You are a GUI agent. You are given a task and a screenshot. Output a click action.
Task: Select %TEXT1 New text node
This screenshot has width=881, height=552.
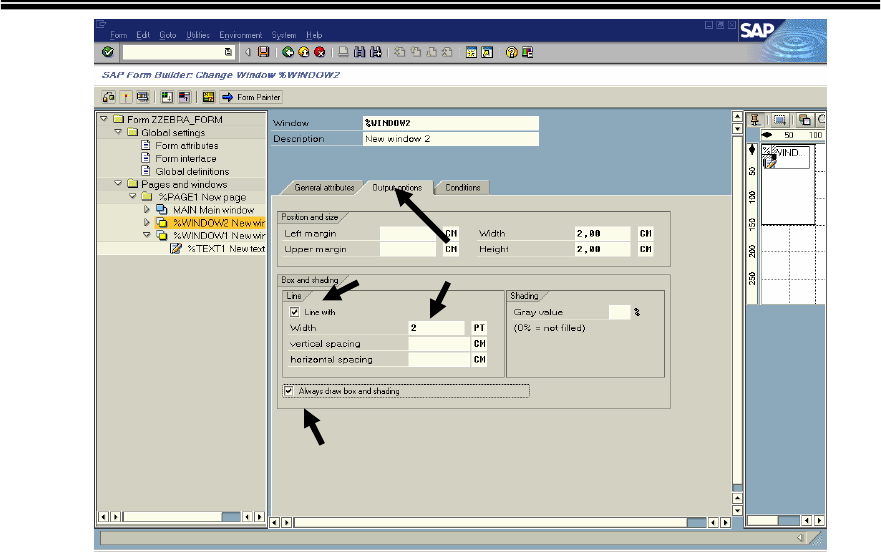pyautogui.click(x=226, y=248)
